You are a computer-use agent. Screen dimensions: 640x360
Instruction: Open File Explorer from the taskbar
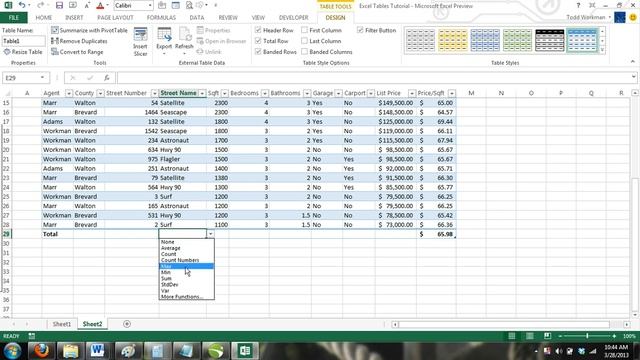click(x=70, y=351)
